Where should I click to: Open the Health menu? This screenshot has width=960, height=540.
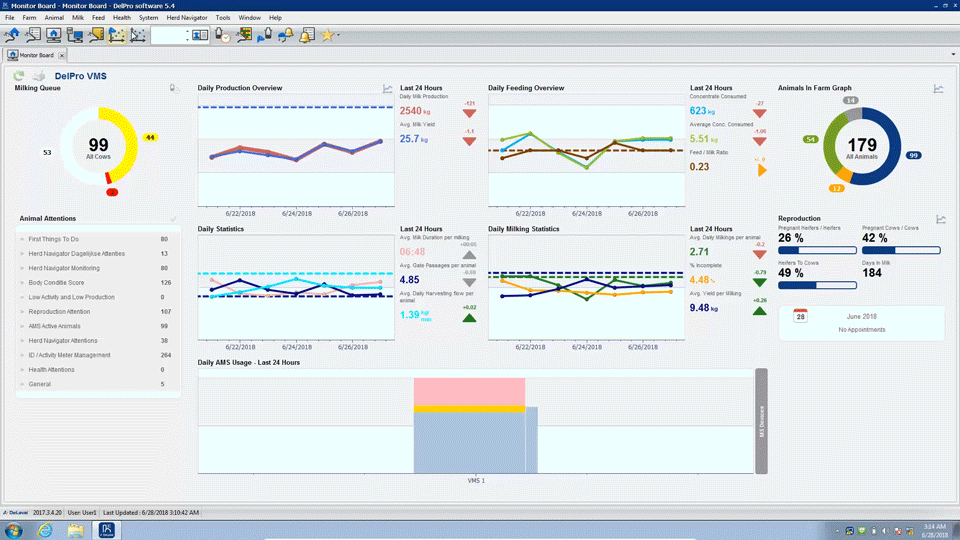click(122, 18)
